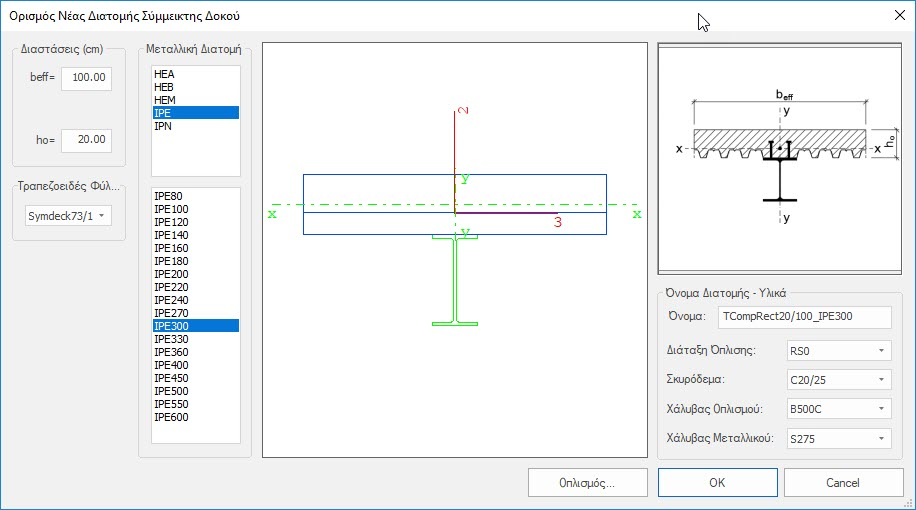Pick IPE600 in the profile list
916x510 pixels.
[x=171, y=417]
